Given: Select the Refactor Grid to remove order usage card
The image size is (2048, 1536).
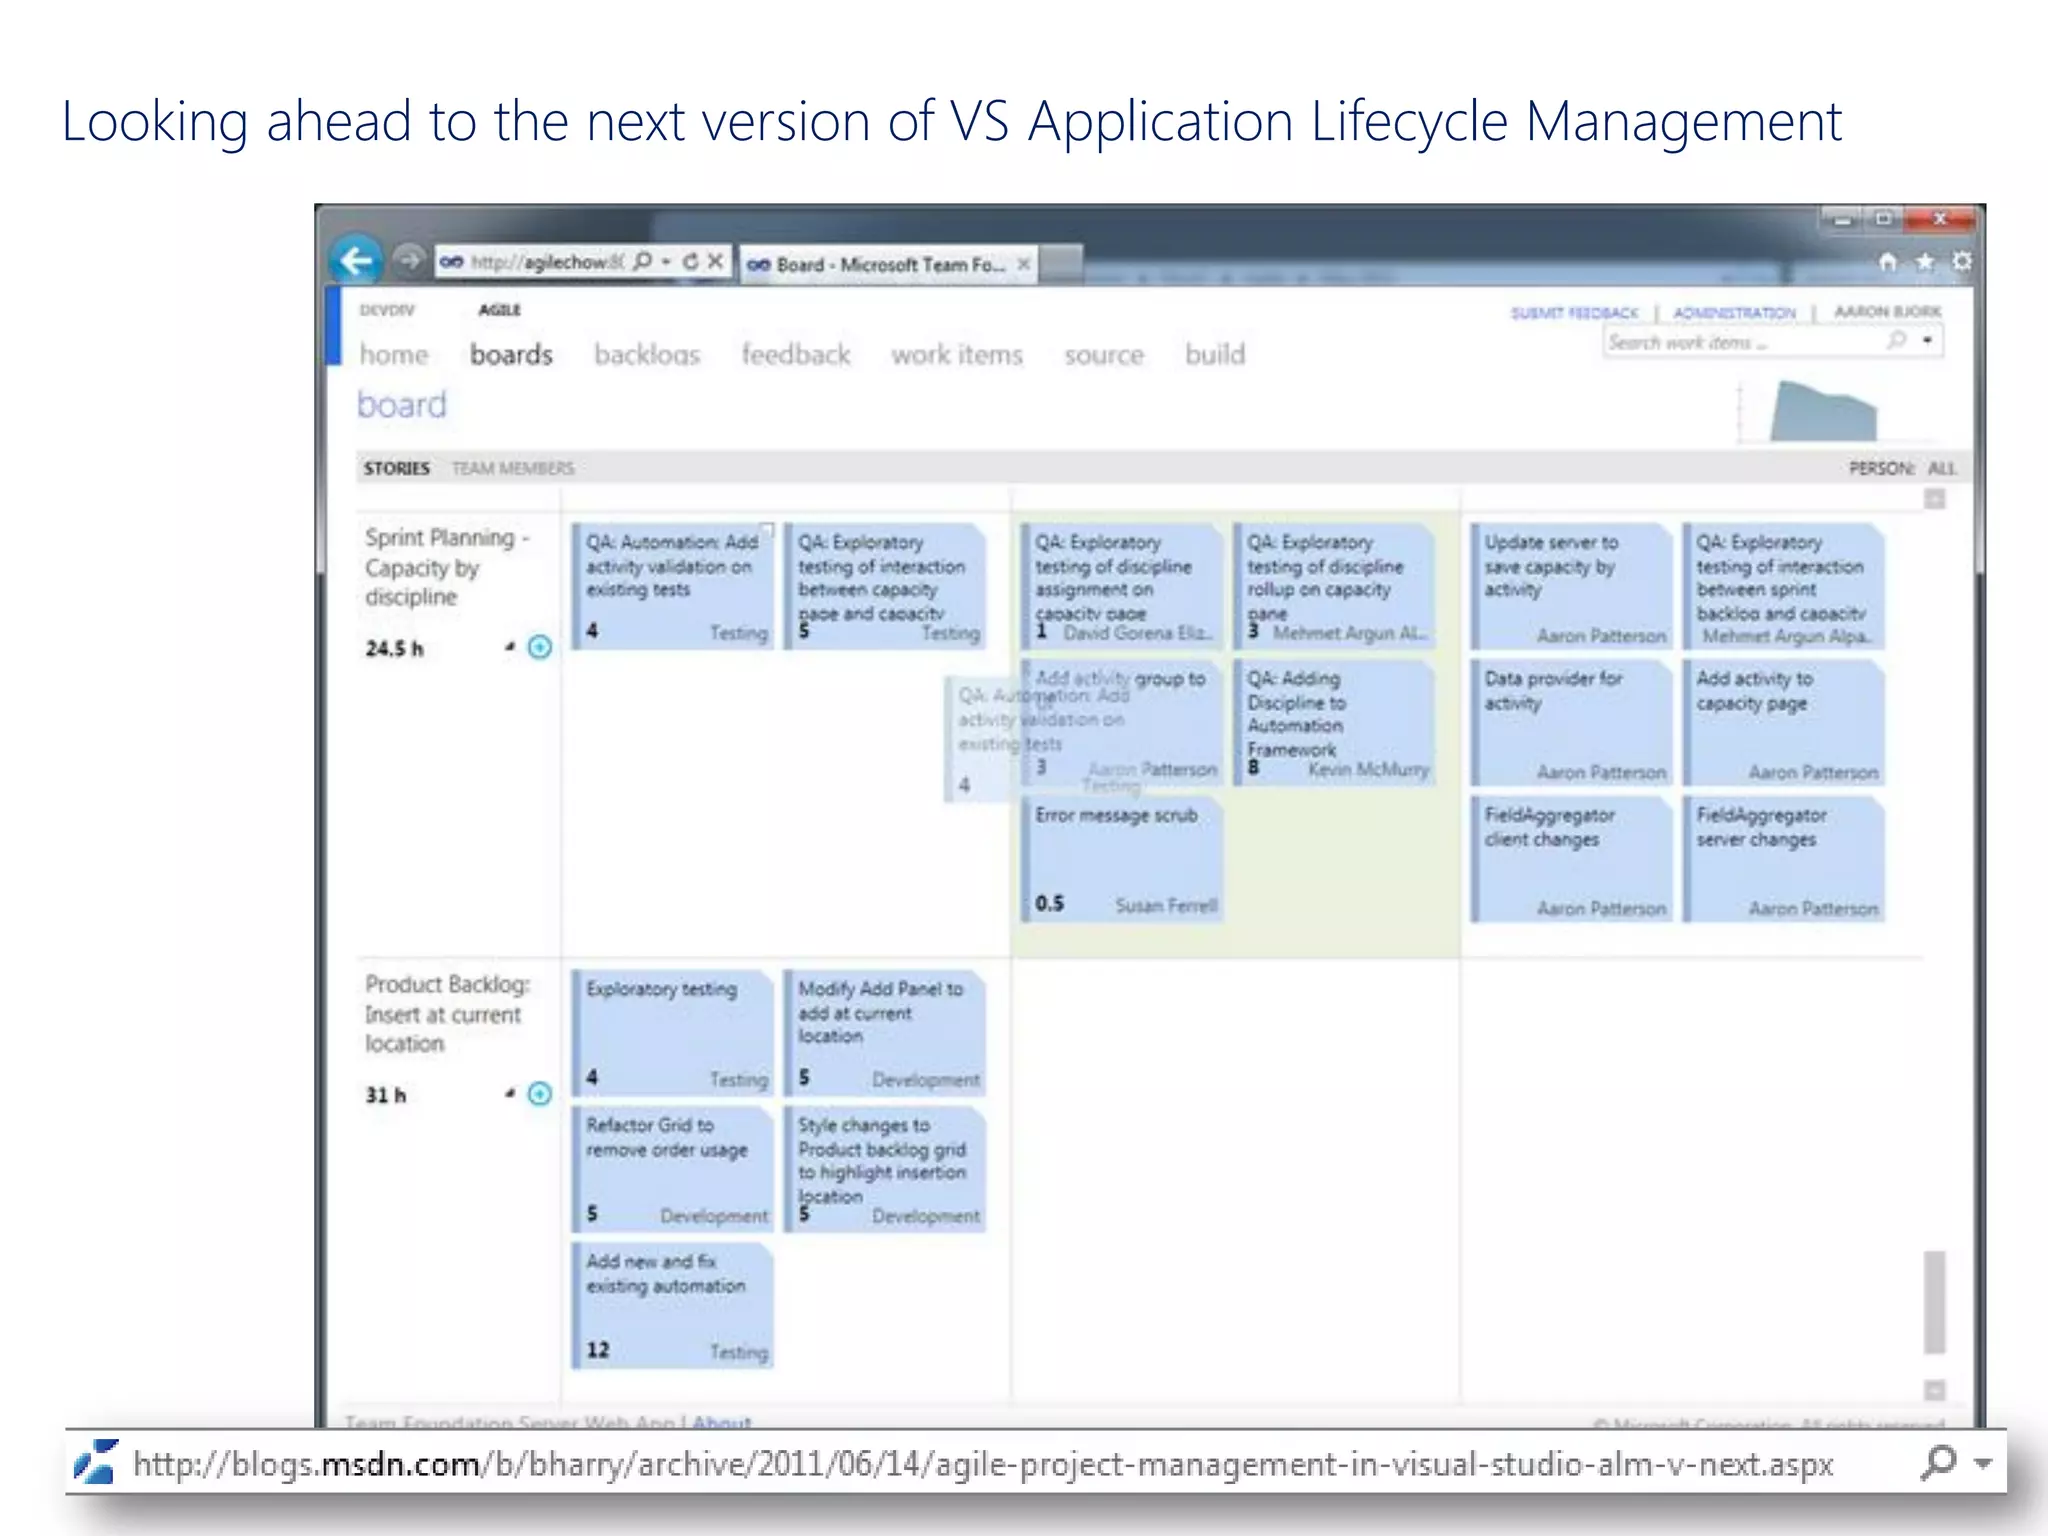Looking at the screenshot, I should [x=673, y=1168].
